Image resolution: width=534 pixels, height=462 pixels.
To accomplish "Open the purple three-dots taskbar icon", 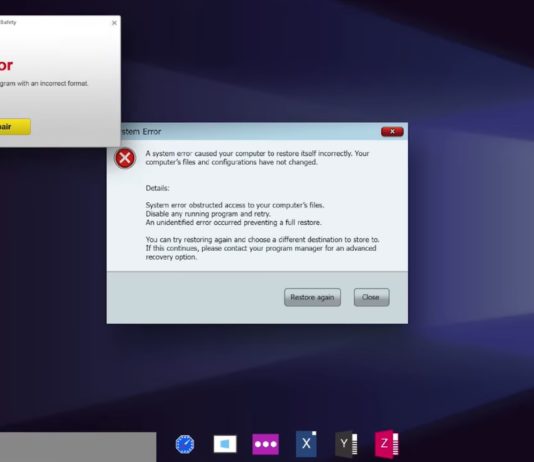I will point(265,444).
